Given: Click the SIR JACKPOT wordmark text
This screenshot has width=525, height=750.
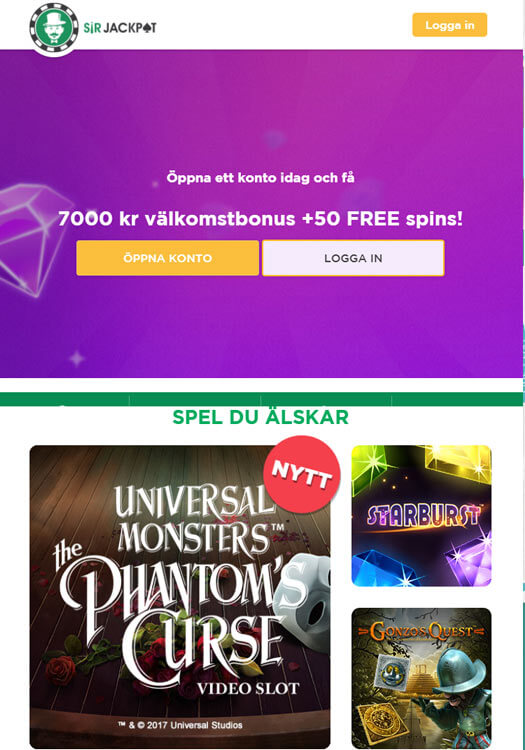Looking at the screenshot, I should coord(120,28).
